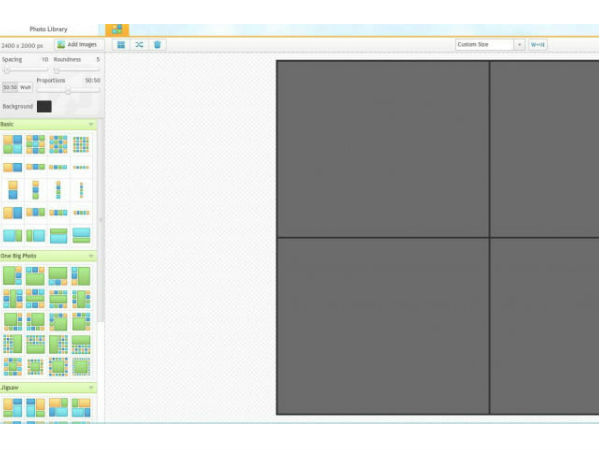Select green strip above cyan block template
This screenshot has height=450, width=600.
coord(58,235)
